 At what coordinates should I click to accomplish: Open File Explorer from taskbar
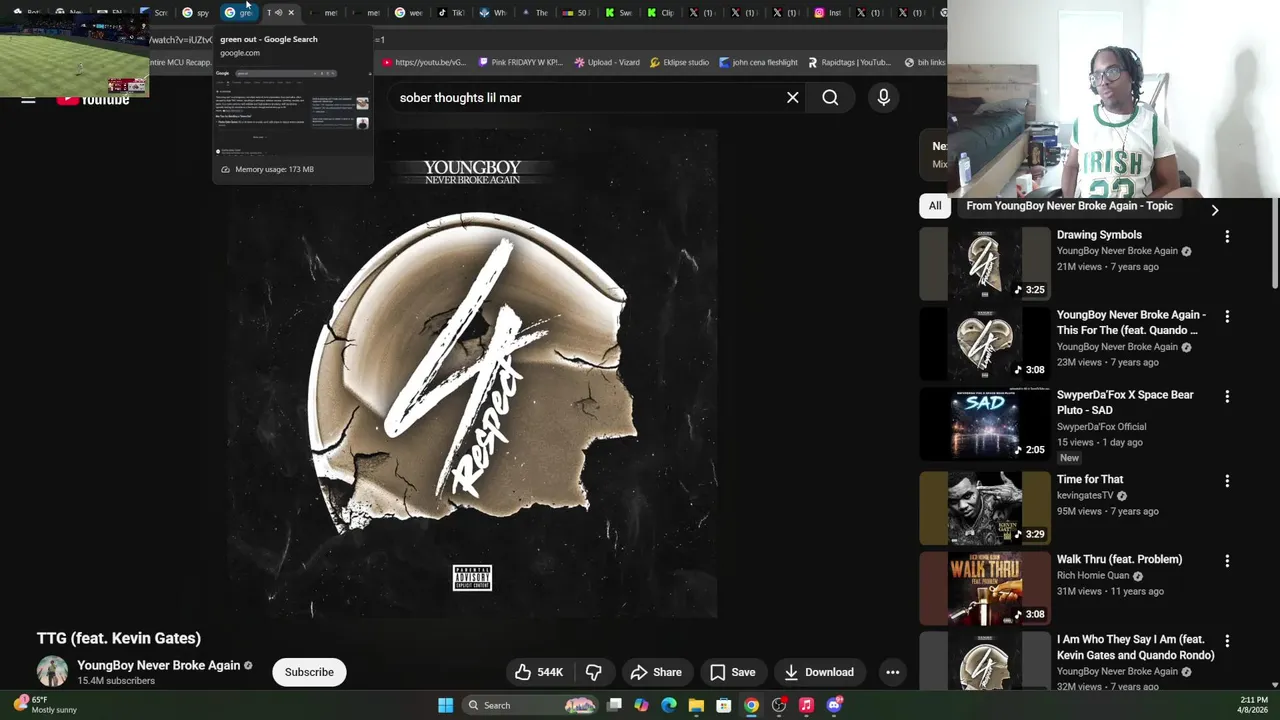[696, 705]
